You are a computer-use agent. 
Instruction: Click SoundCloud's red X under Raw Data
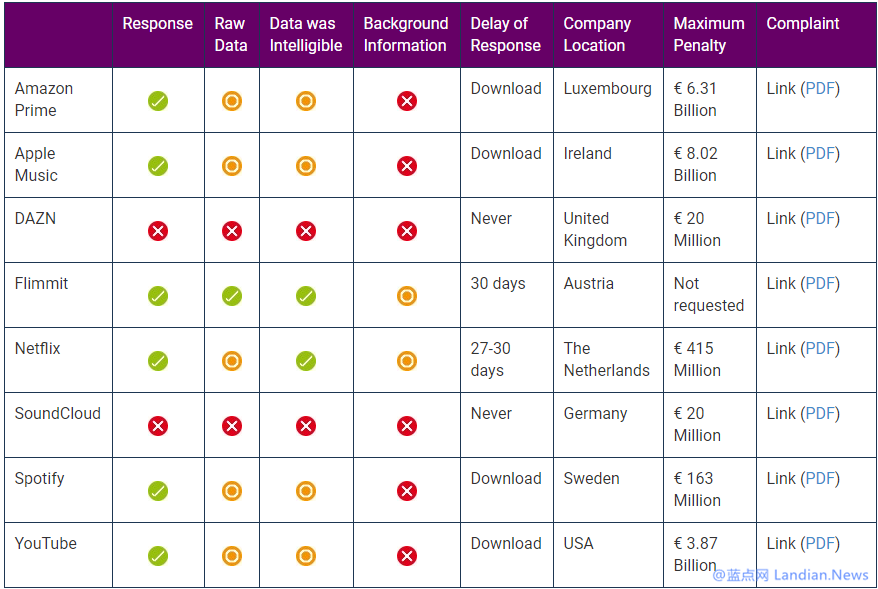(232, 426)
